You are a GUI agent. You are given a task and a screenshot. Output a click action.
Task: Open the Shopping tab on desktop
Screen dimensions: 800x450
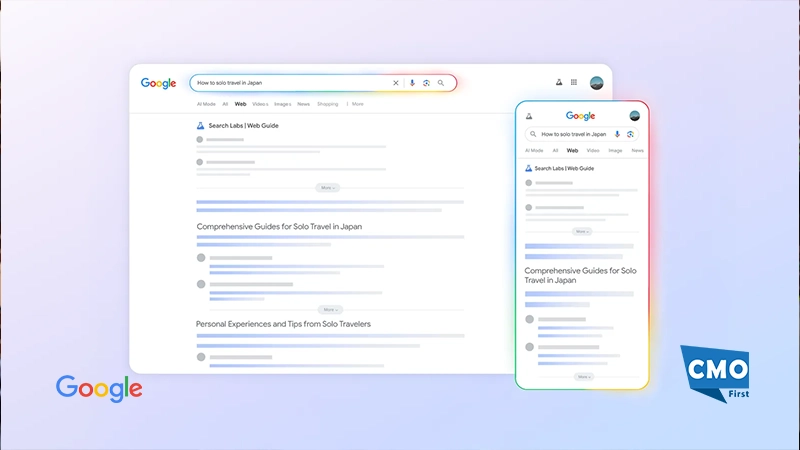coord(328,104)
